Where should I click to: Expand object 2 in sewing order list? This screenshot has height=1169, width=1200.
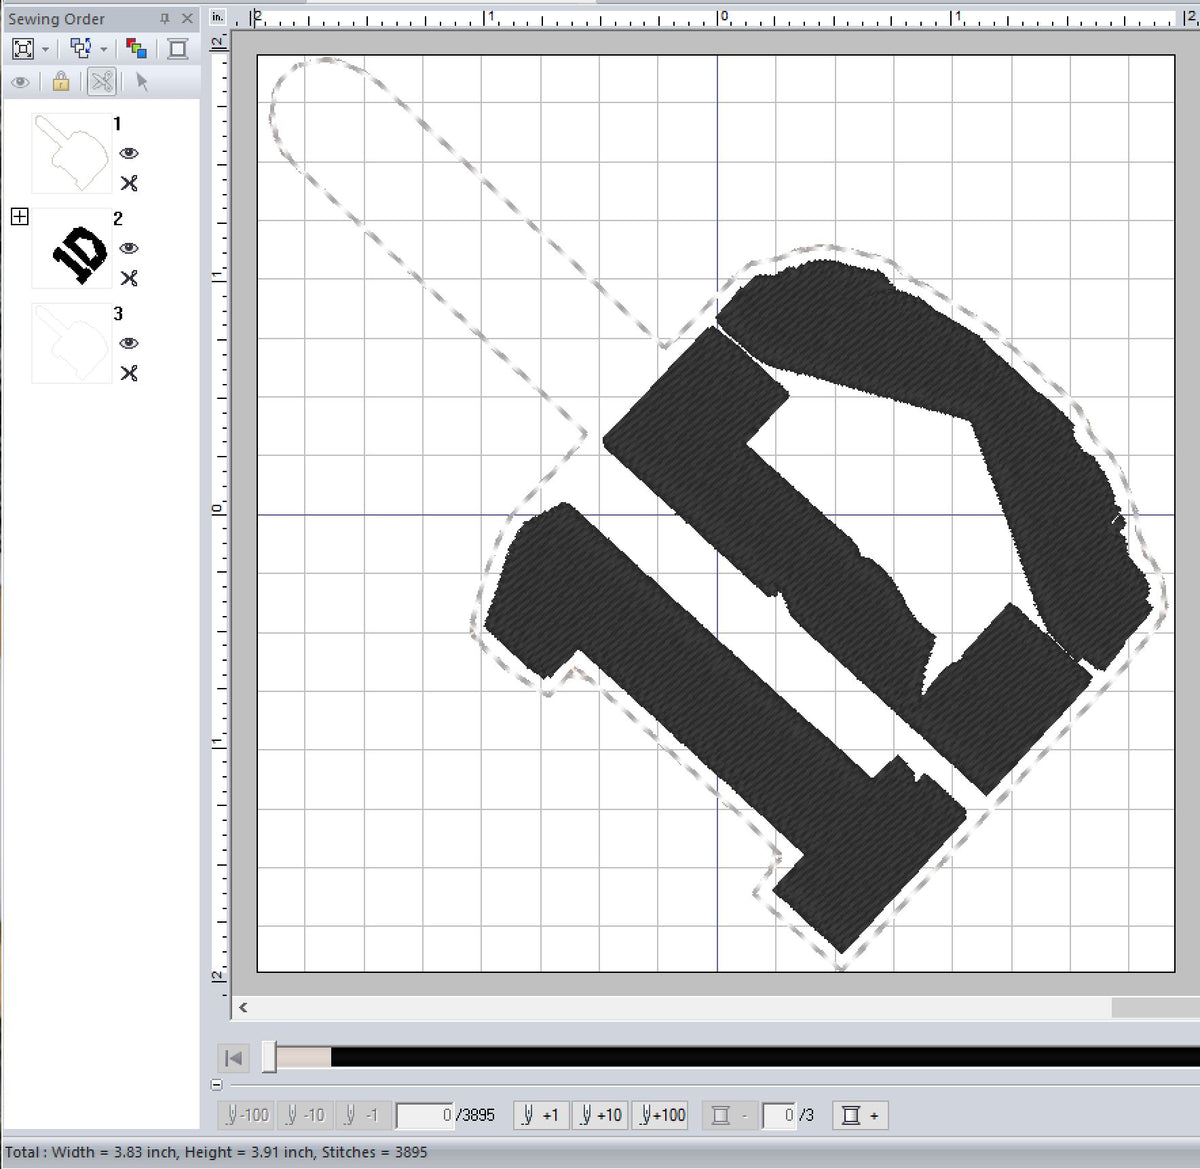[x=20, y=217]
